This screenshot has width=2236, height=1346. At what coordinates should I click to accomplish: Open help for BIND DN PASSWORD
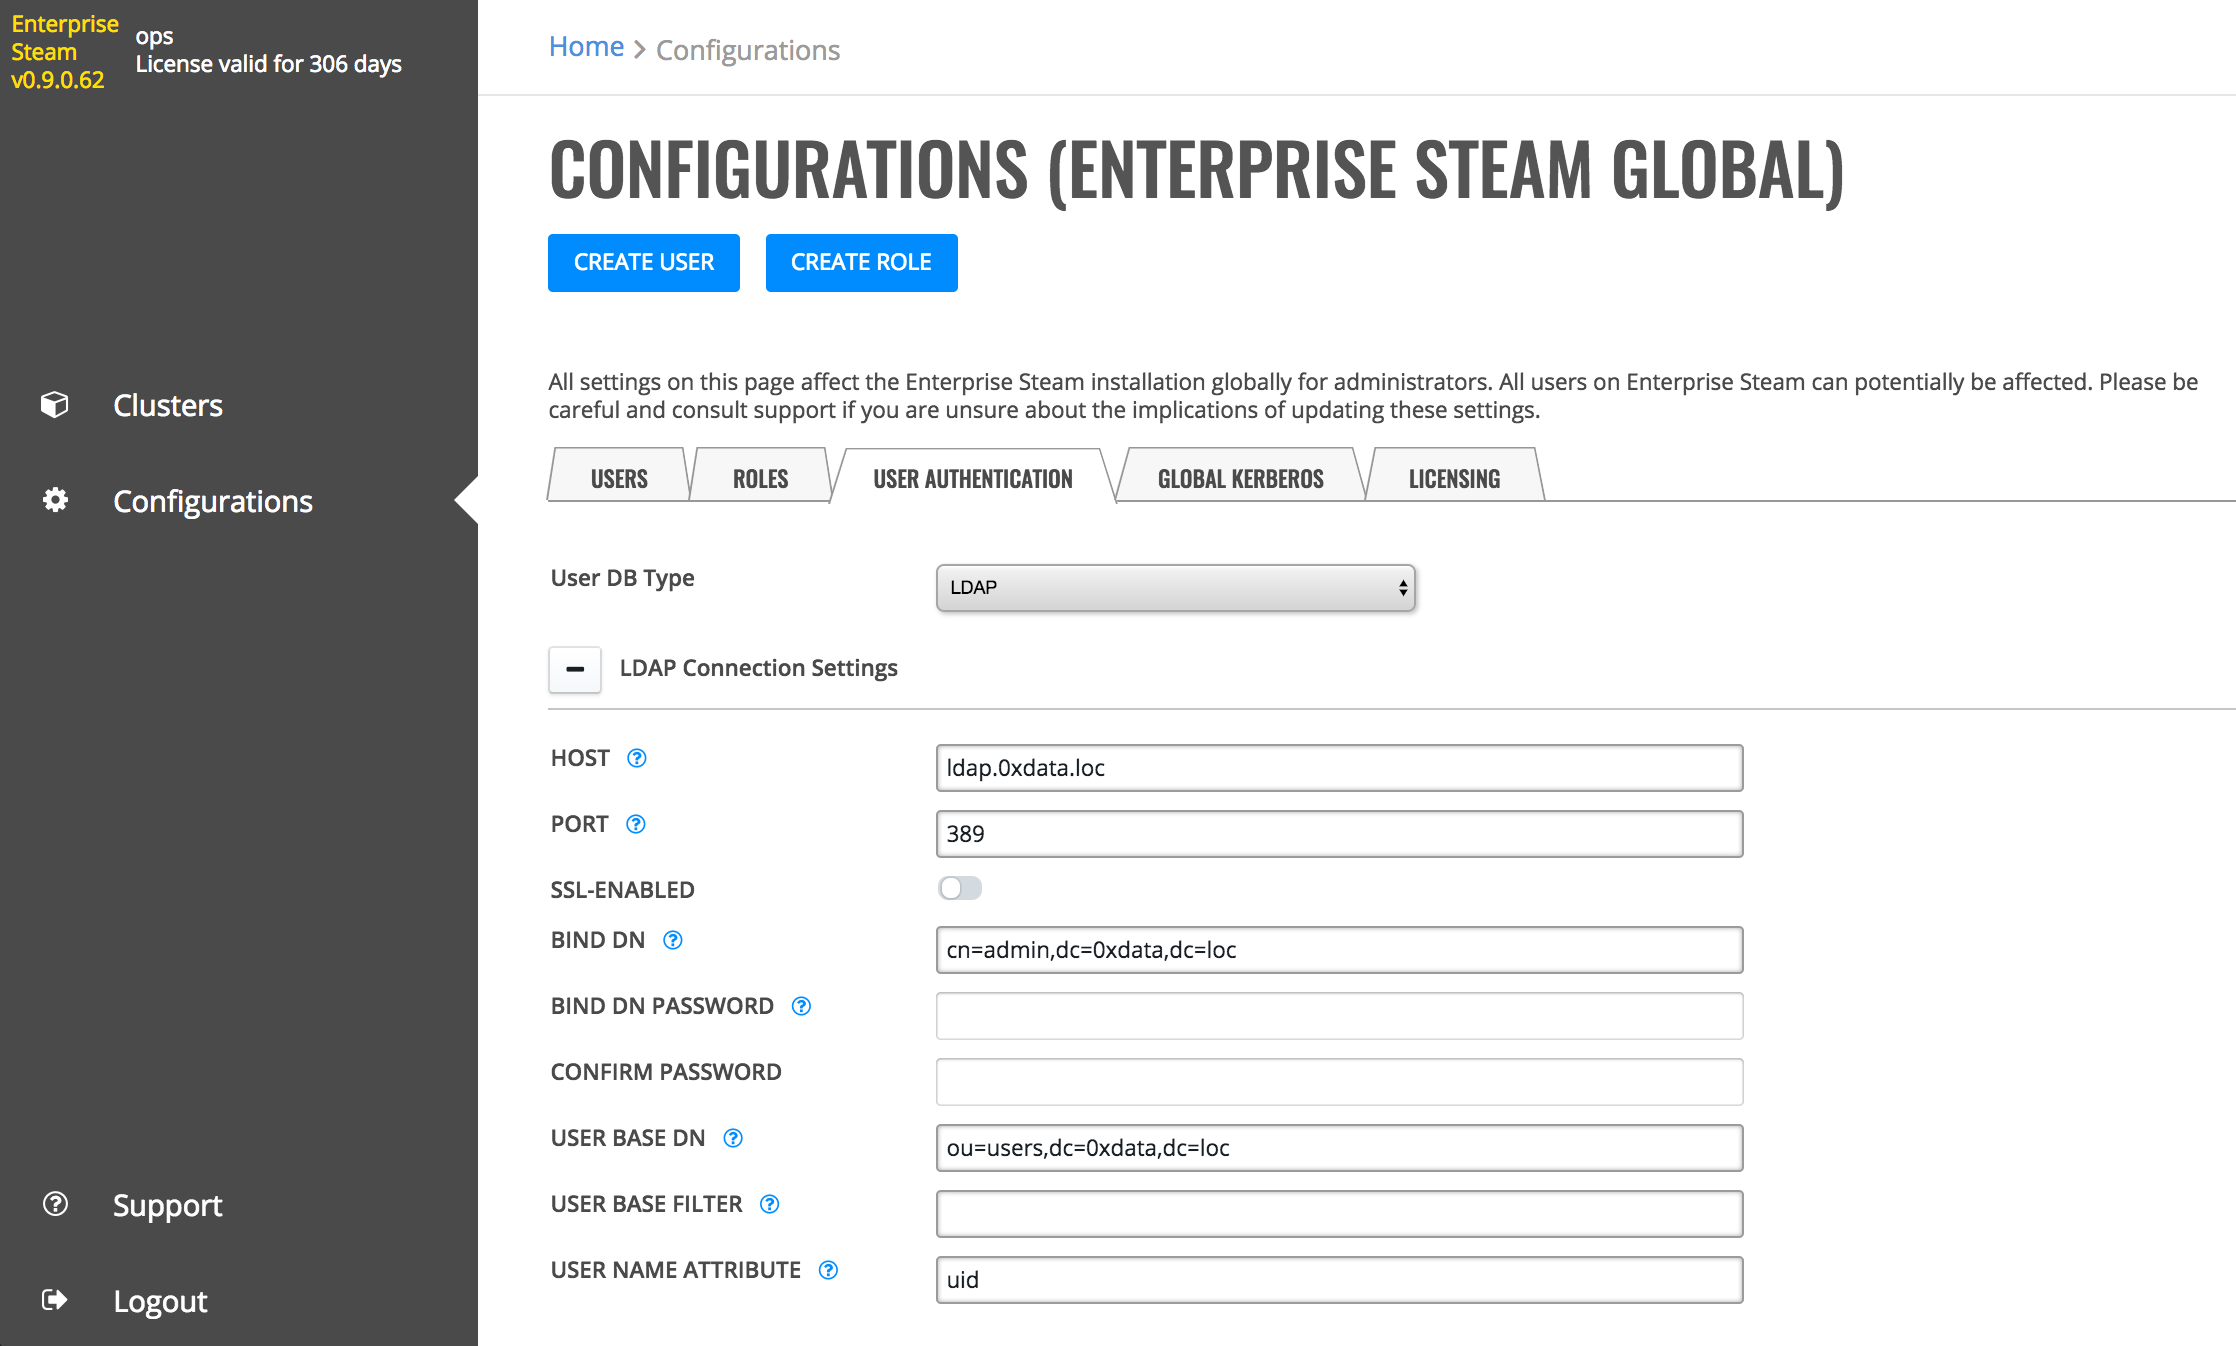[x=800, y=1006]
